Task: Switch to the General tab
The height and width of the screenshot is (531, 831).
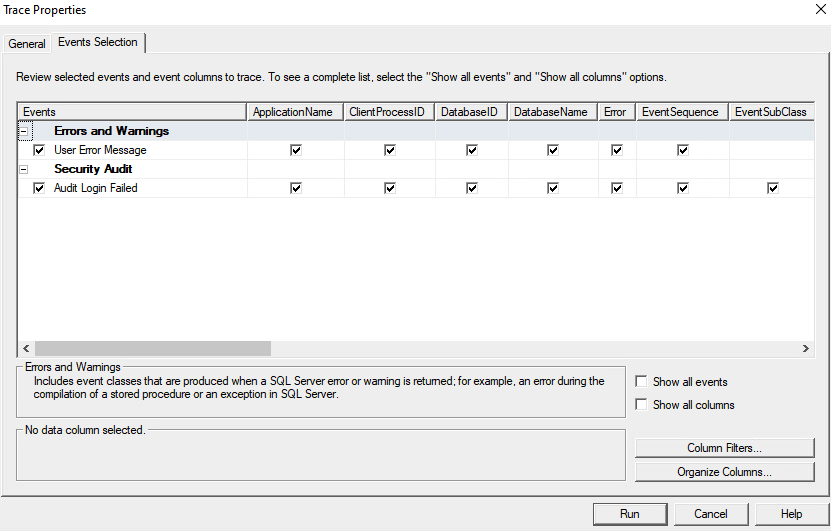Action: click(27, 44)
